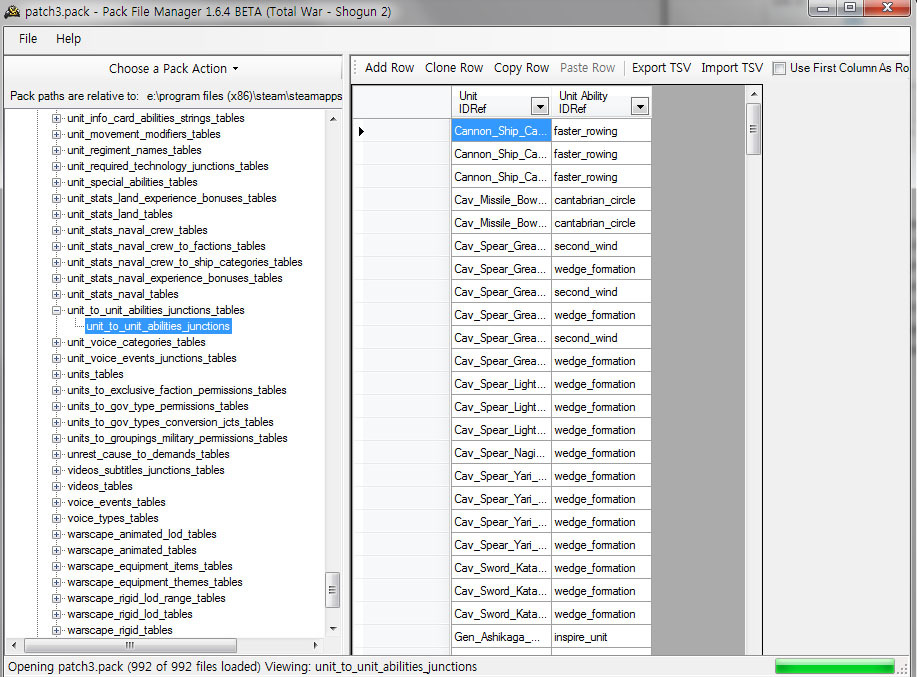The width and height of the screenshot is (917, 677).
Task: Open the File menu
Action: click(28, 38)
